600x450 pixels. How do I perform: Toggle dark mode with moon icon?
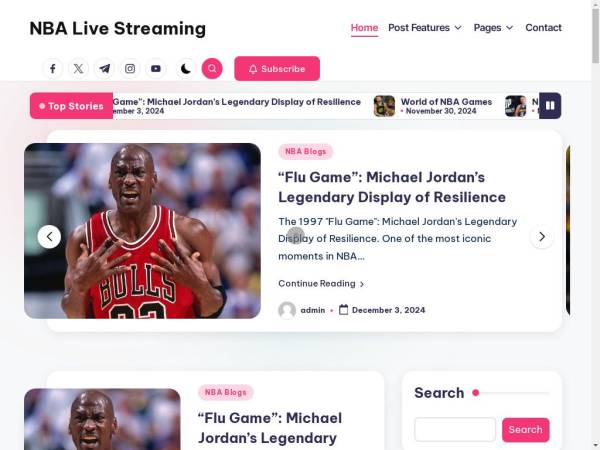185,69
